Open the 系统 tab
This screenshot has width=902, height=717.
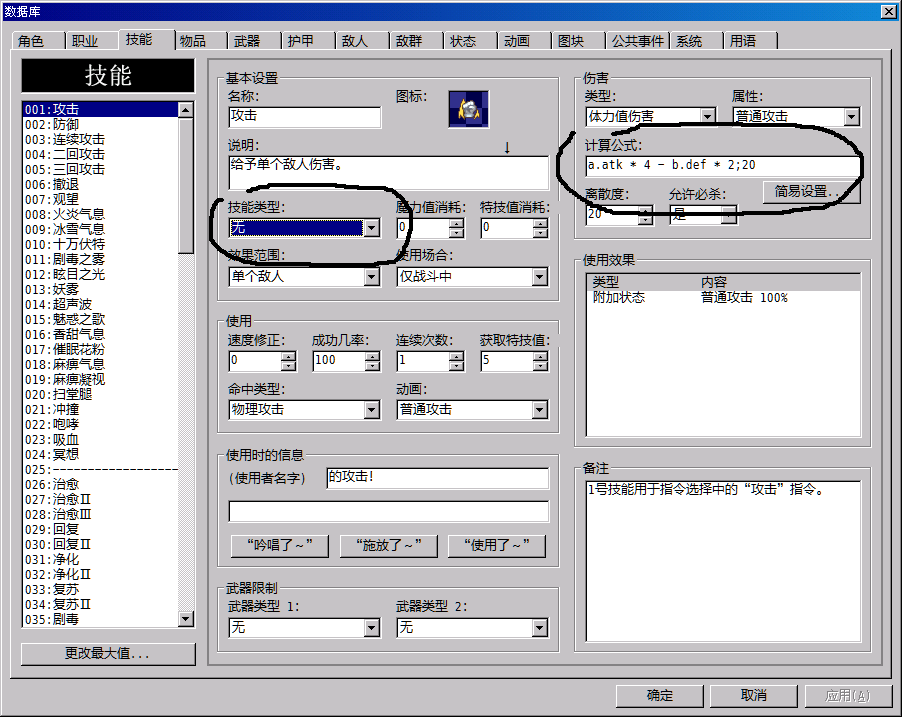tap(695, 41)
